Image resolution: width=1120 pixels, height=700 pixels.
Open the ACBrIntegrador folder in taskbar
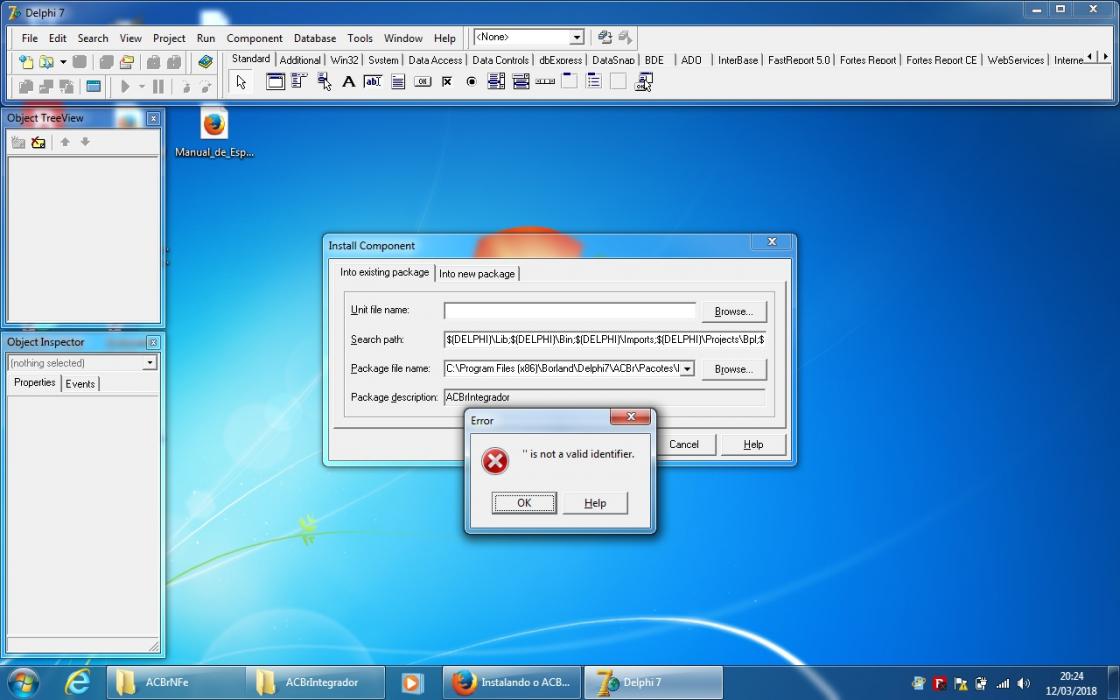[x=315, y=682]
